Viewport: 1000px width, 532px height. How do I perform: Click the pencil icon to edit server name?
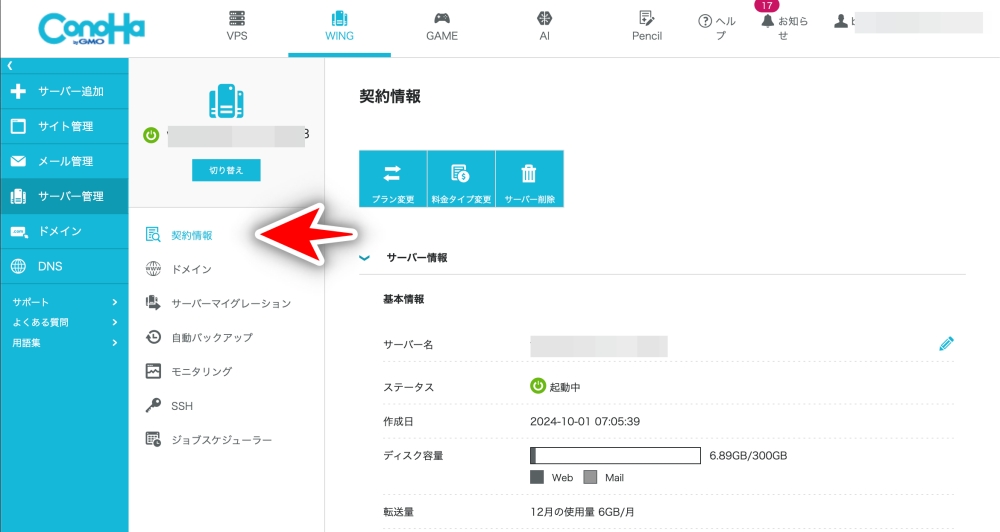946,344
